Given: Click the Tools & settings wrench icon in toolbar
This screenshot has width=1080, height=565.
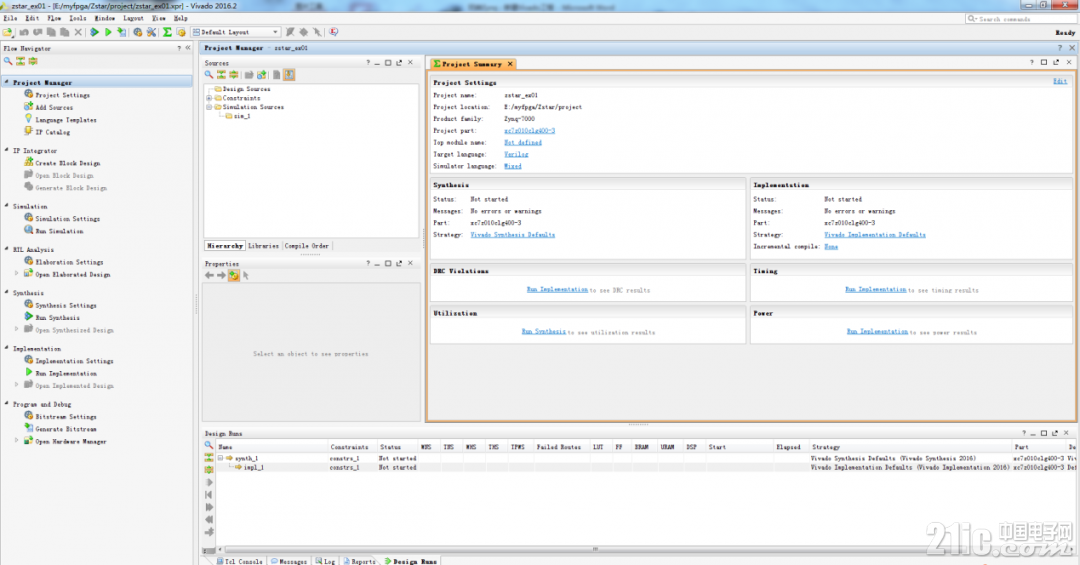Looking at the screenshot, I should (x=152, y=32).
